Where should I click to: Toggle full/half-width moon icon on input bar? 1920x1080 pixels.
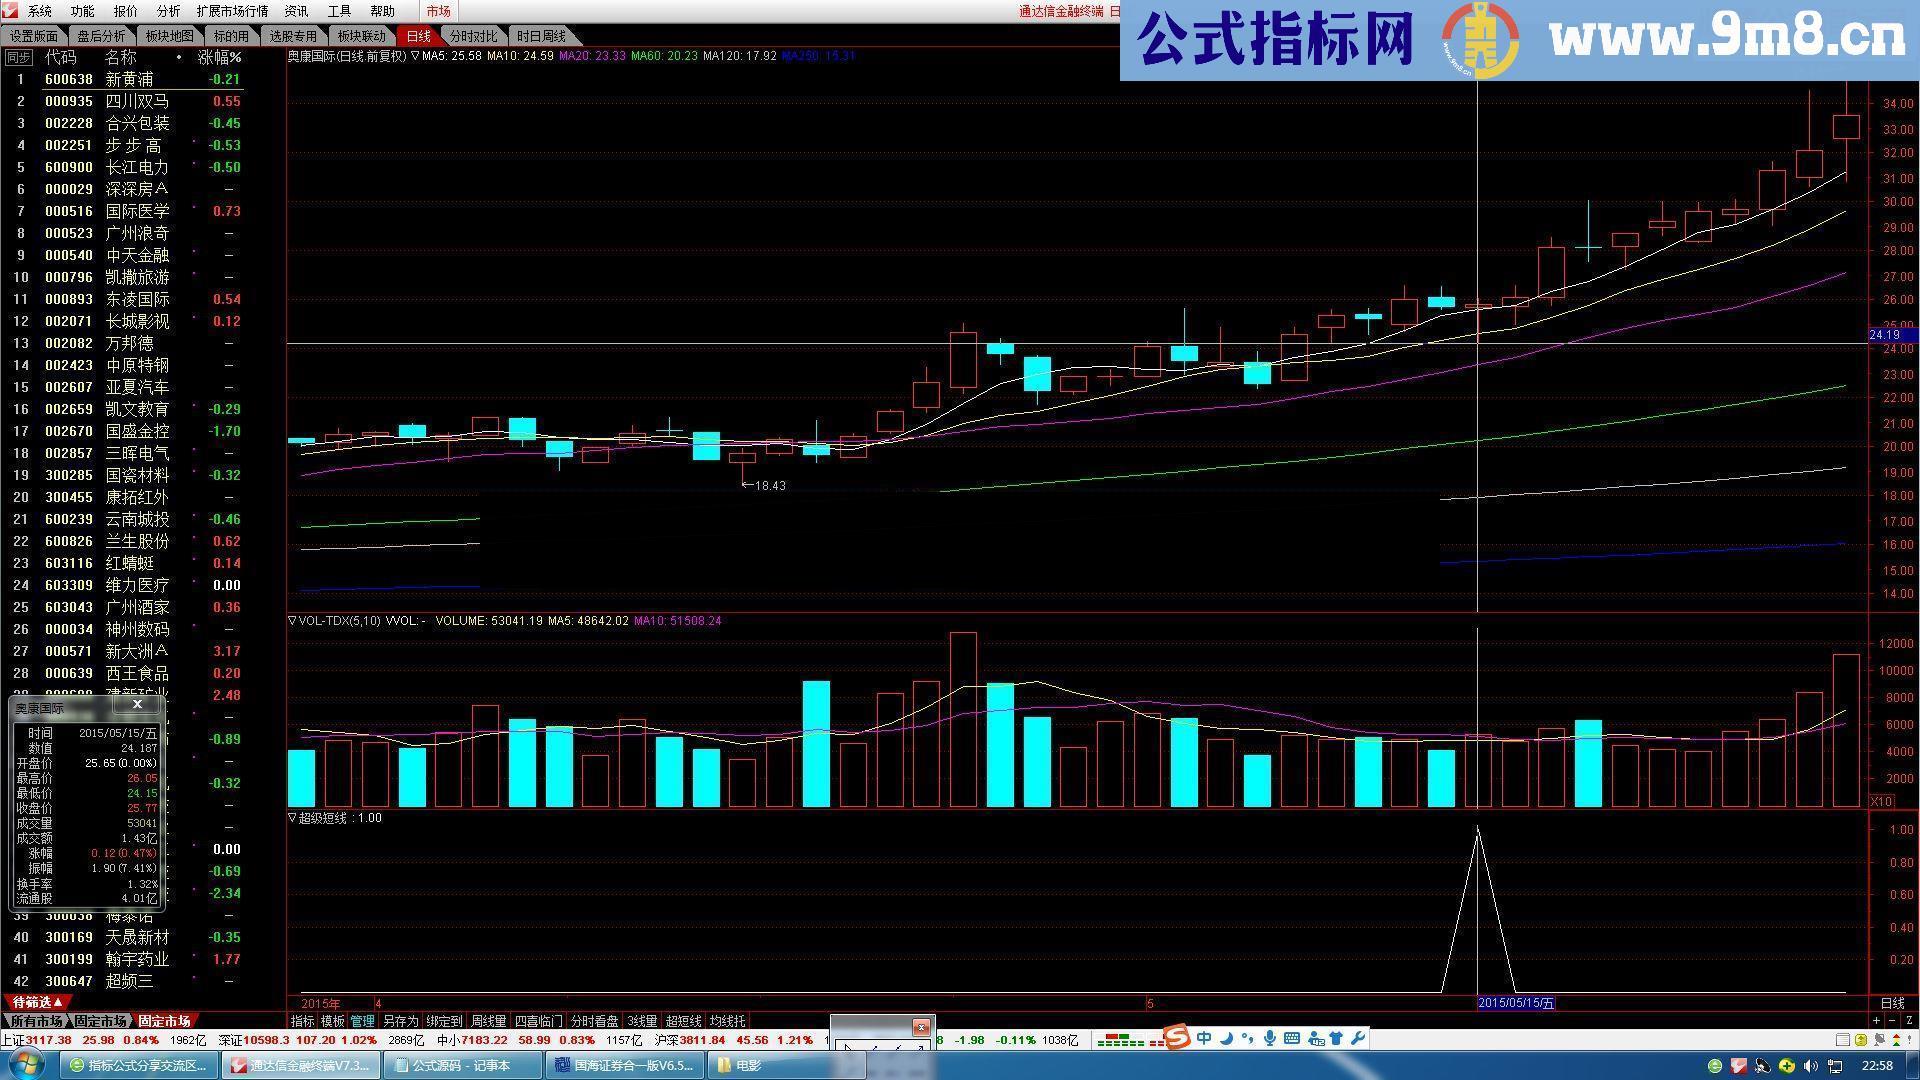tap(1225, 1039)
